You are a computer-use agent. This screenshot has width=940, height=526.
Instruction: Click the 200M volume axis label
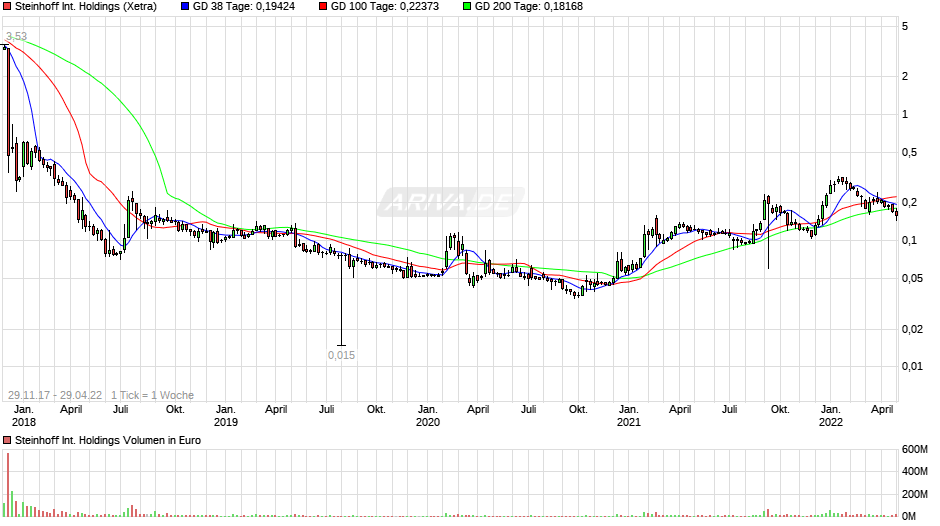click(x=914, y=494)
